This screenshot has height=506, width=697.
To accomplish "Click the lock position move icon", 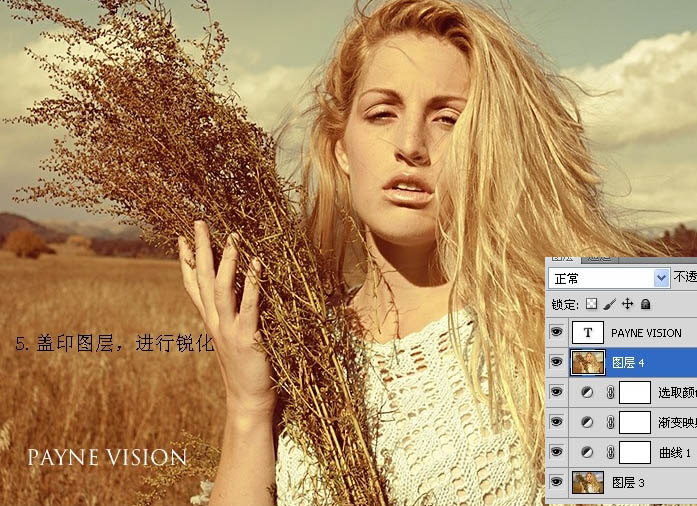I will click(x=627, y=303).
